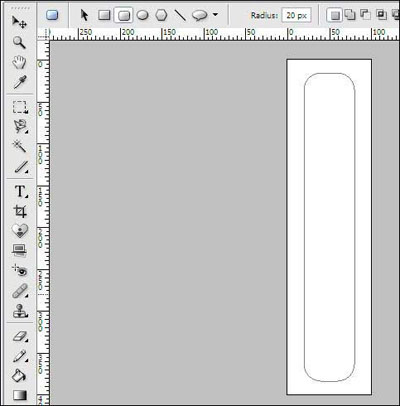Select the Pencil tool
Screen dimensions: 400x406
point(20,356)
